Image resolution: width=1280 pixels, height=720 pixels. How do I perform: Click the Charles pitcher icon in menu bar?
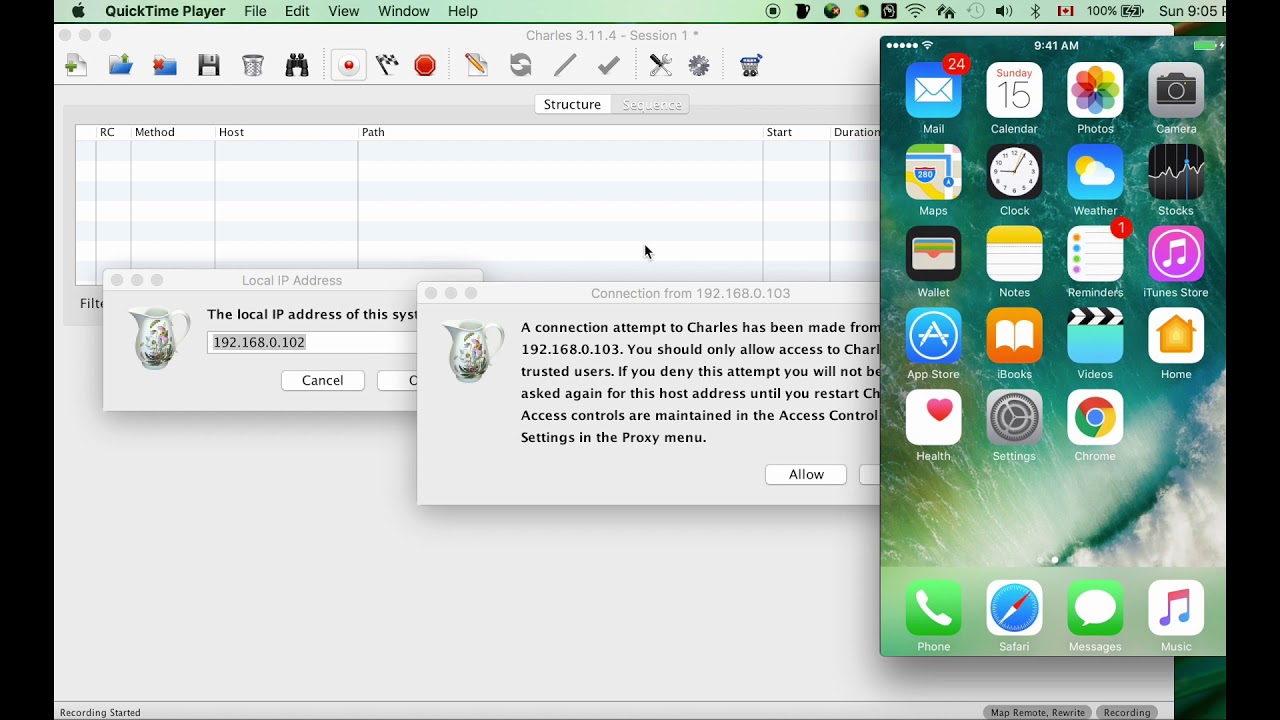(802, 11)
